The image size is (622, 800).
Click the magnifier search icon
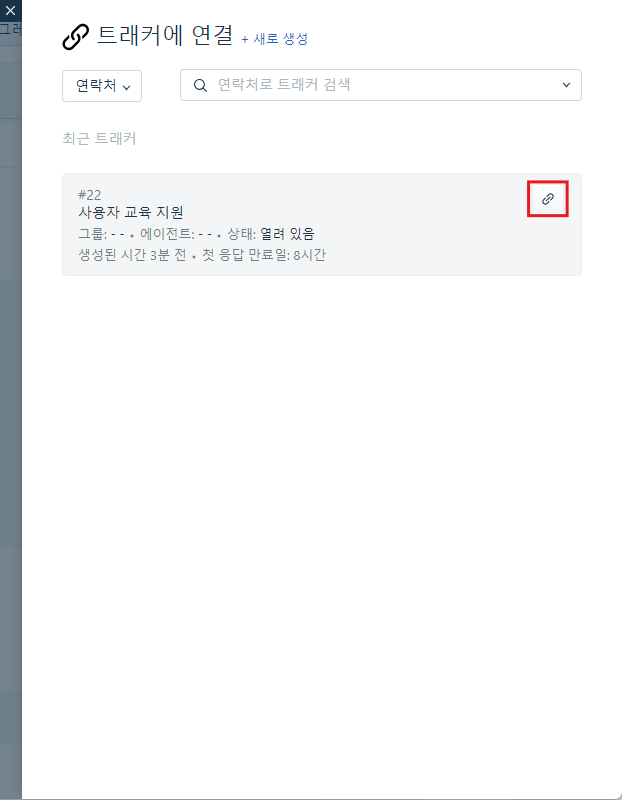[x=200, y=85]
